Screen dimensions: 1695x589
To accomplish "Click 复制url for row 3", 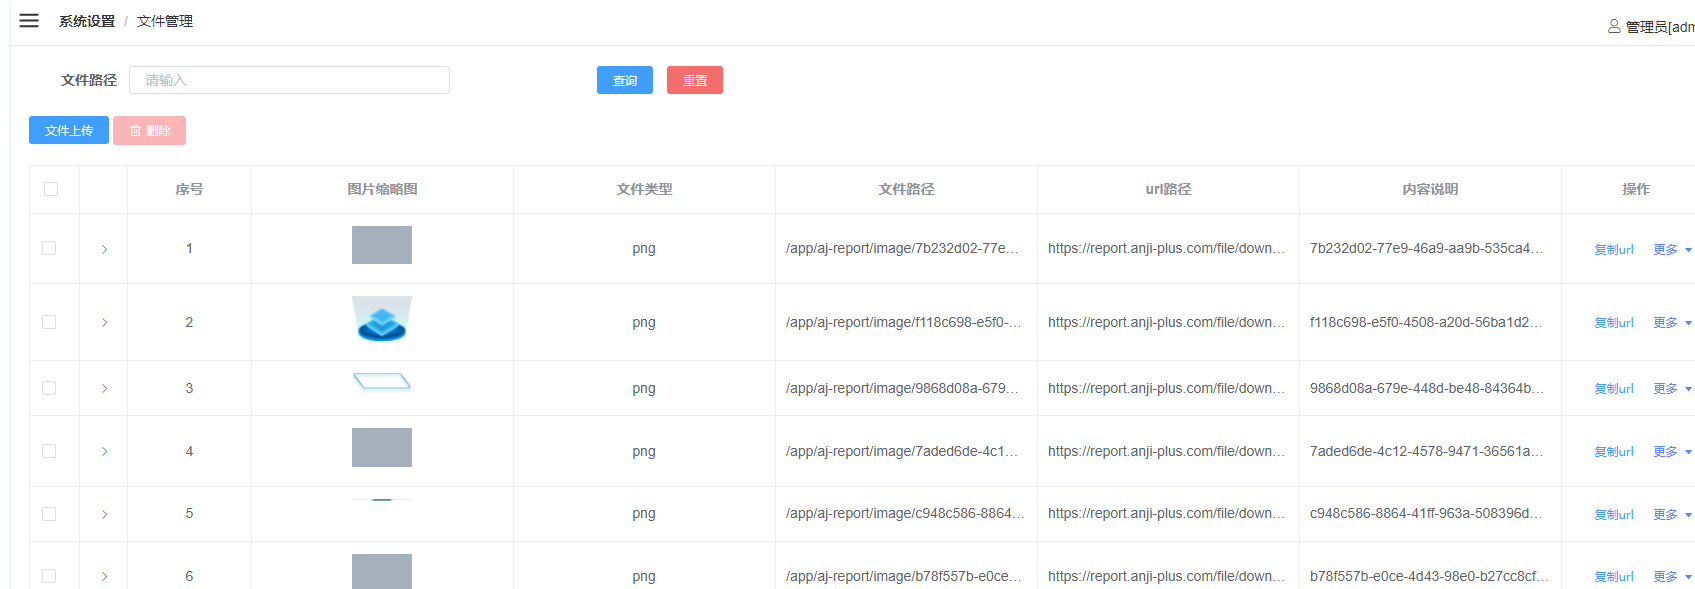I will [x=1614, y=389].
